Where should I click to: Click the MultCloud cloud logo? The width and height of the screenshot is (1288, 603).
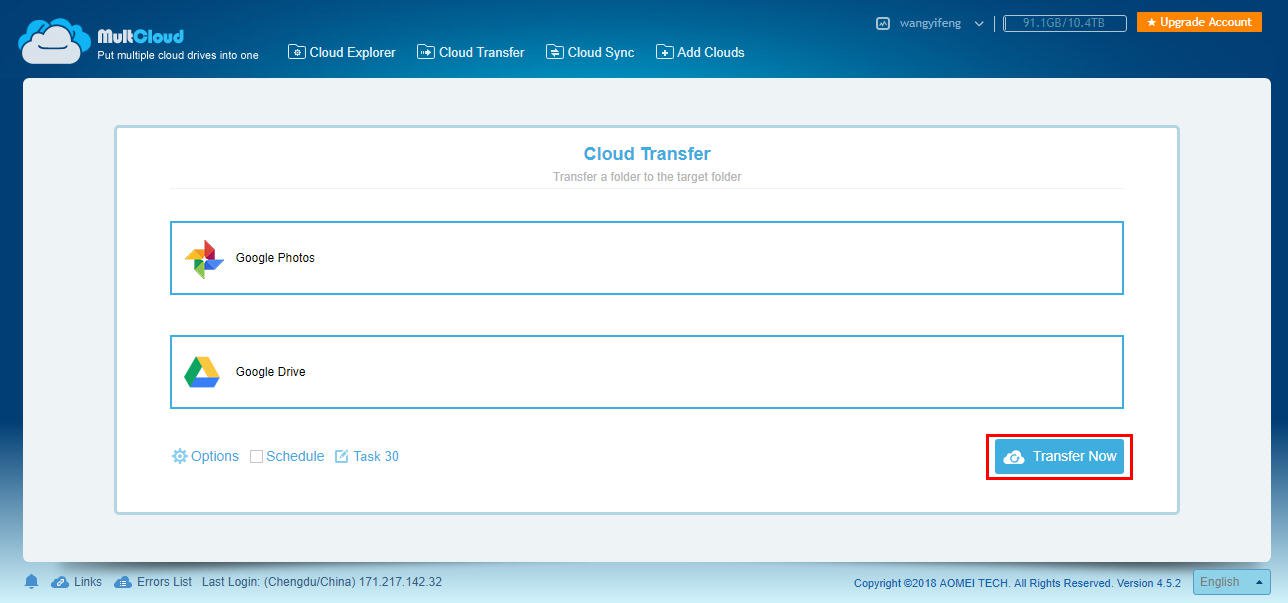tap(54, 41)
